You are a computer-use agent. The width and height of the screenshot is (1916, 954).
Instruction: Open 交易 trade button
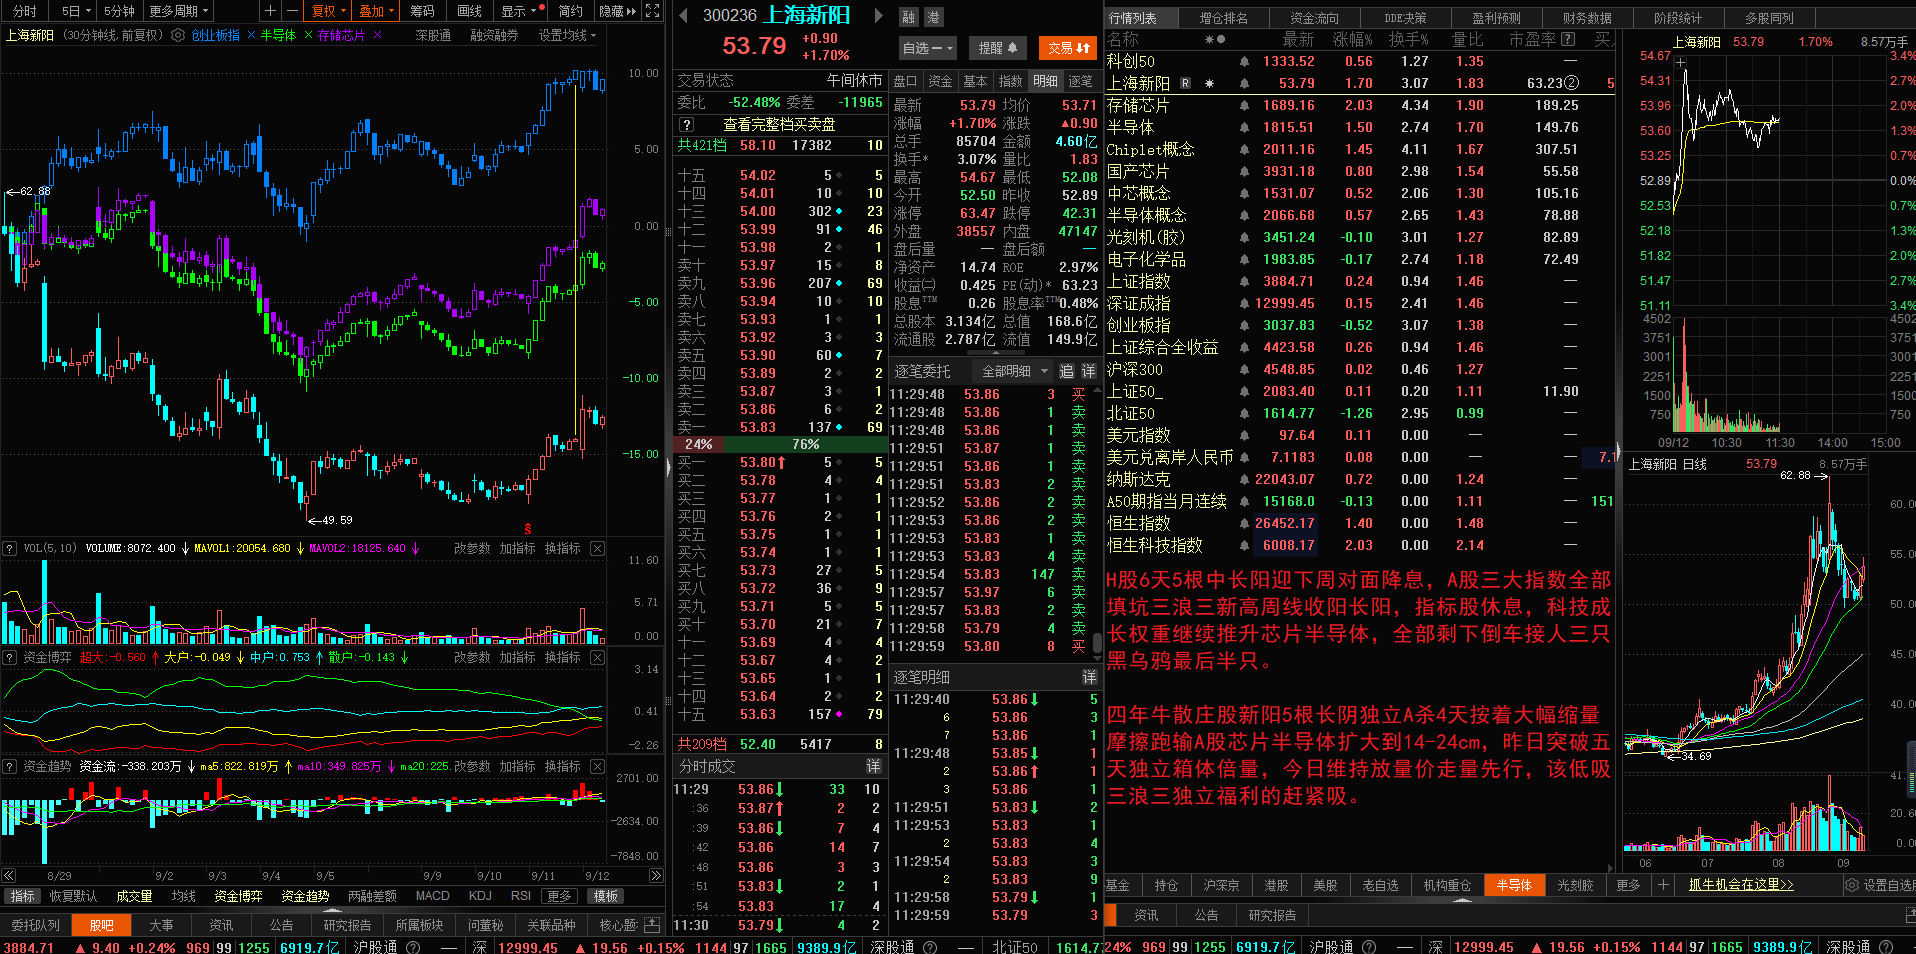tap(1069, 48)
